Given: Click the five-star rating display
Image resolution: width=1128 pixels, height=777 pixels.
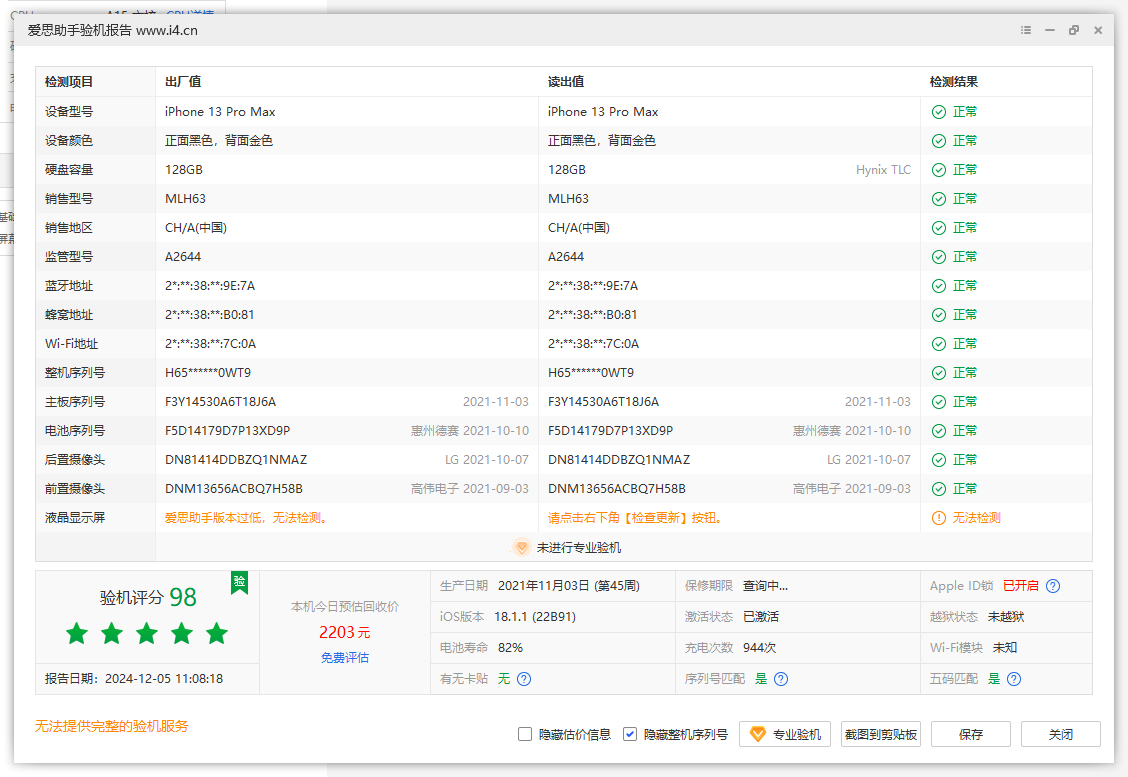Looking at the screenshot, I should pos(147,634).
